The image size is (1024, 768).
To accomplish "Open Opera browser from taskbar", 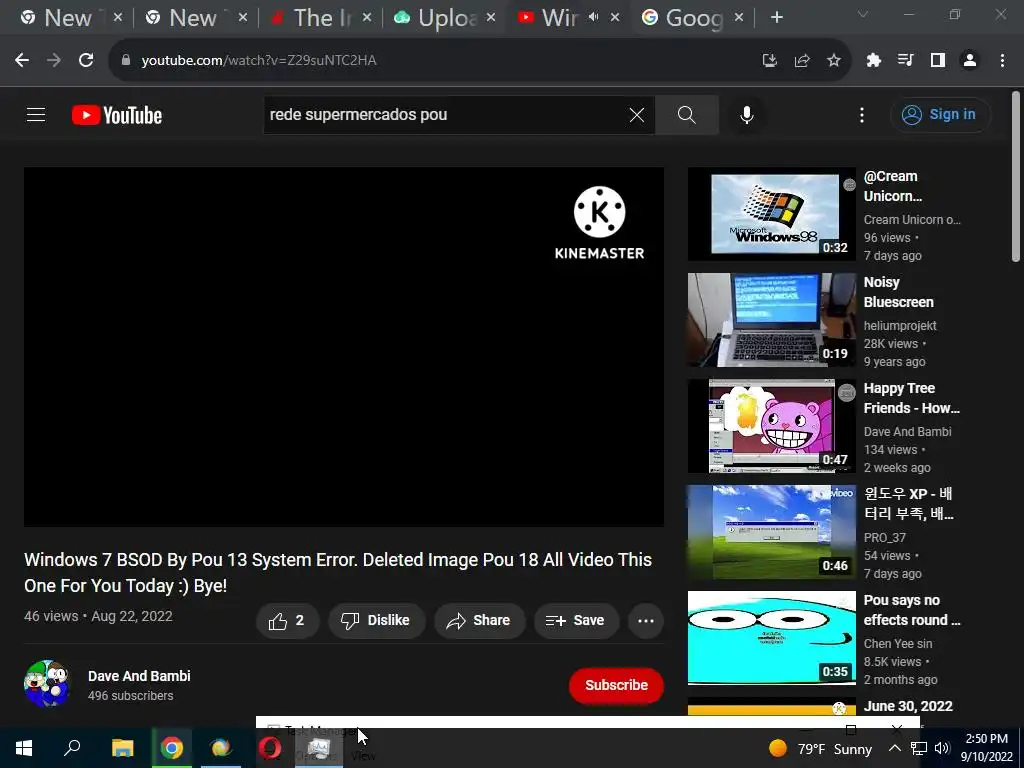I will coord(269,748).
